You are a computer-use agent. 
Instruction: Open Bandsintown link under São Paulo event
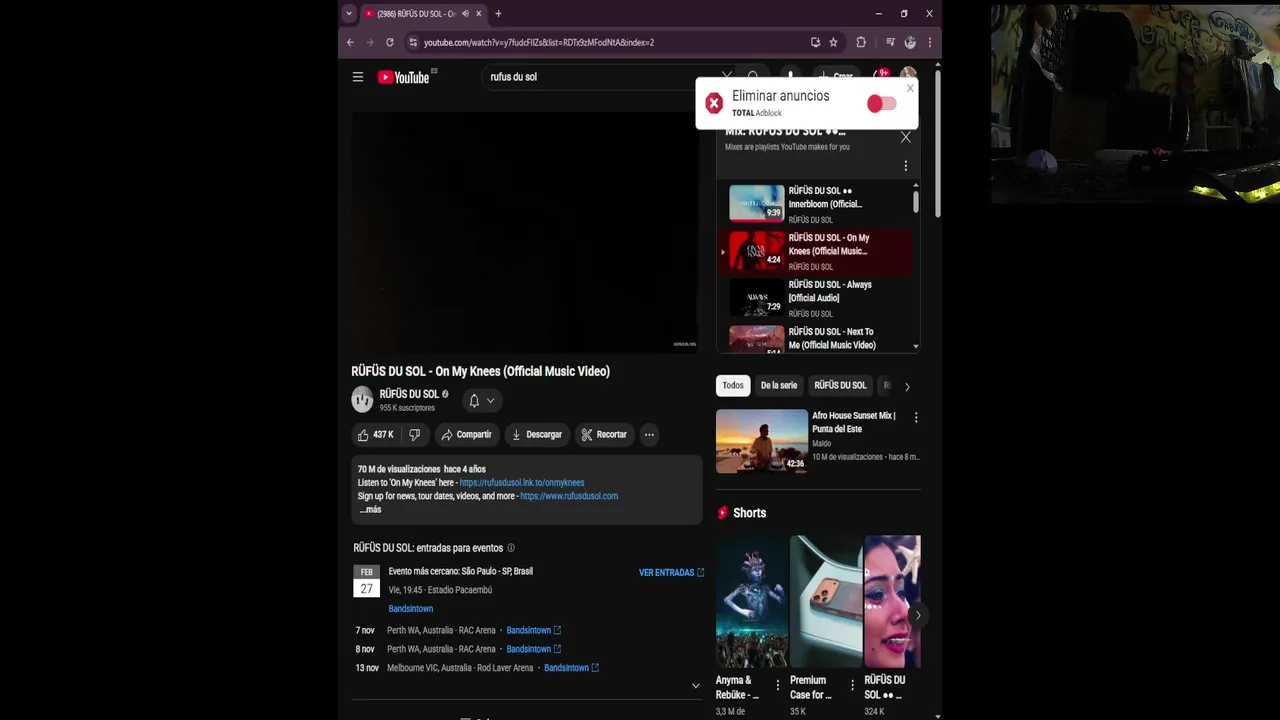pos(411,609)
